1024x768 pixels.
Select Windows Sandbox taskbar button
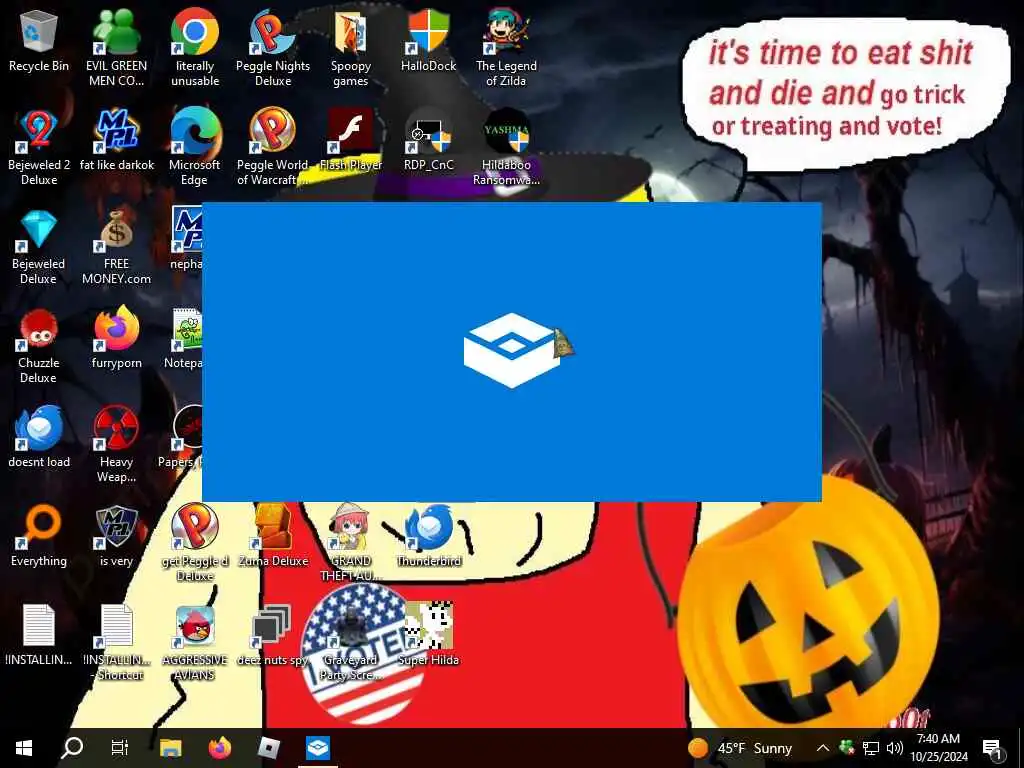pos(318,748)
